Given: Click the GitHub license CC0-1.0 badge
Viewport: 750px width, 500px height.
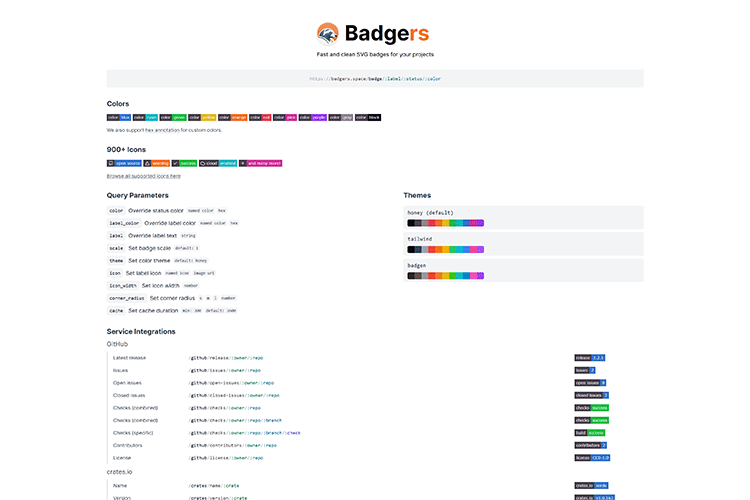Looking at the screenshot, I should pos(592,457).
